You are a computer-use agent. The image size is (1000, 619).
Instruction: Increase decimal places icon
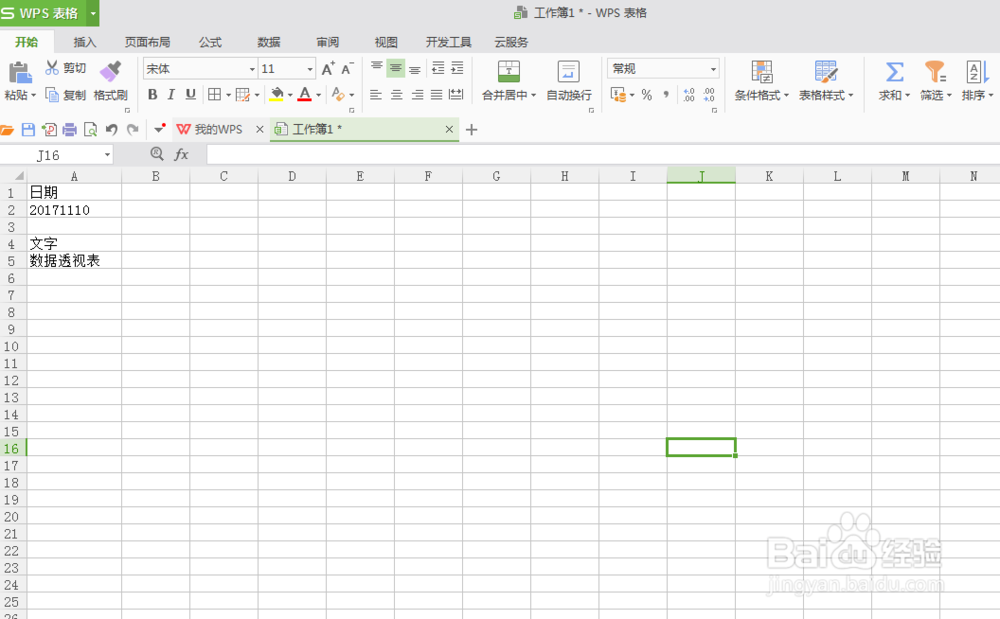point(689,95)
